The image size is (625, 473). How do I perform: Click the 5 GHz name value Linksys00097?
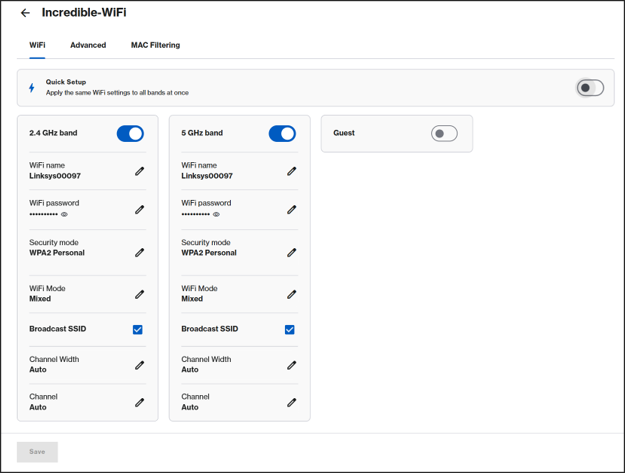click(x=207, y=176)
